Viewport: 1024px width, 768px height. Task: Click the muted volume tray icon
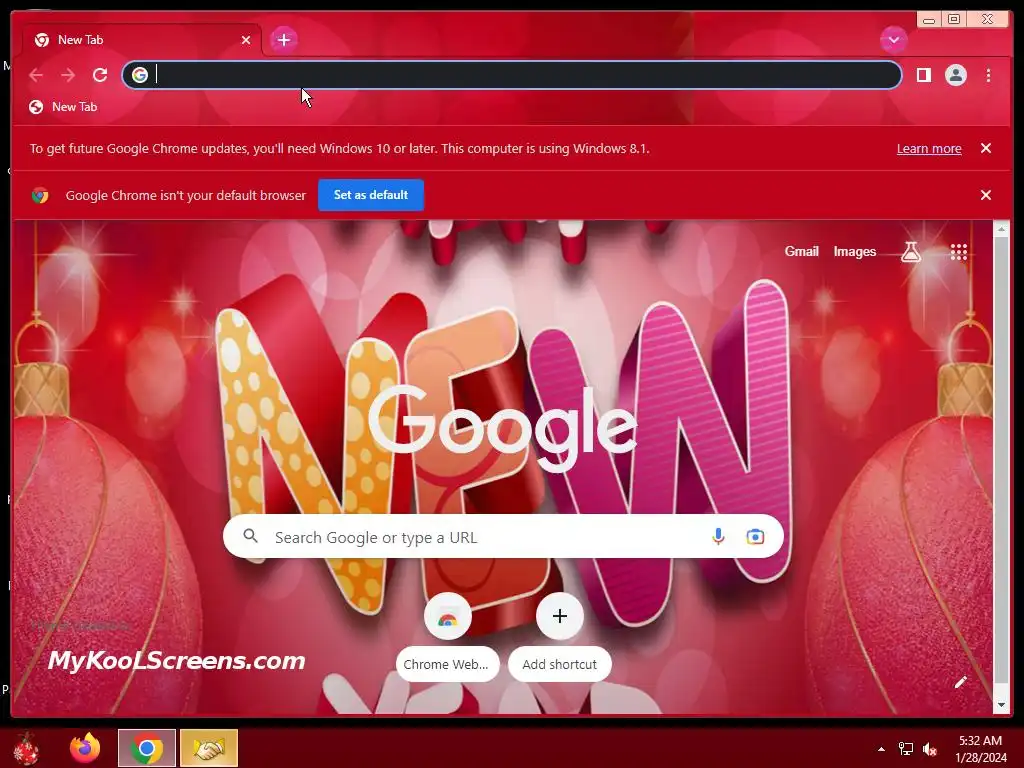(930, 749)
